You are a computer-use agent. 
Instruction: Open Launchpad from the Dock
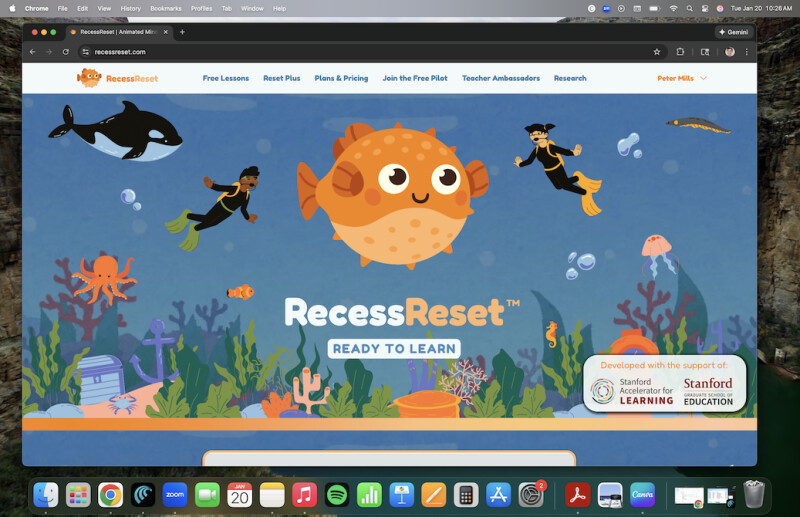(78, 495)
